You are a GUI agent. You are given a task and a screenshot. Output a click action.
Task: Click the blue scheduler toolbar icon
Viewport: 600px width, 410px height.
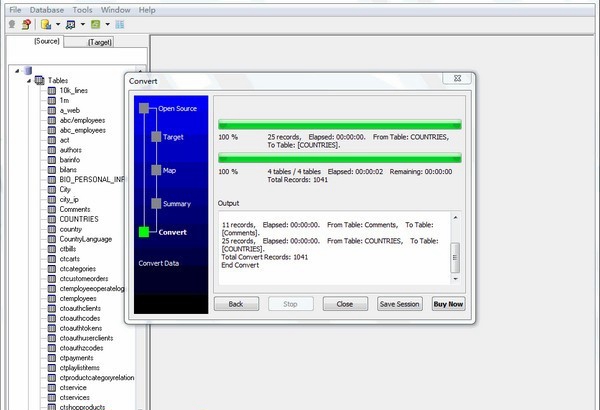click(x=70, y=25)
